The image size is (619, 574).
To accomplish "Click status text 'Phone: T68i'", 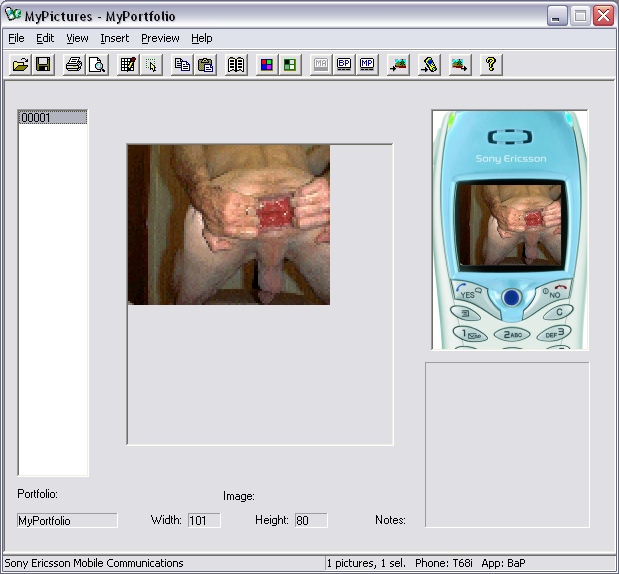I will (444, 563).
